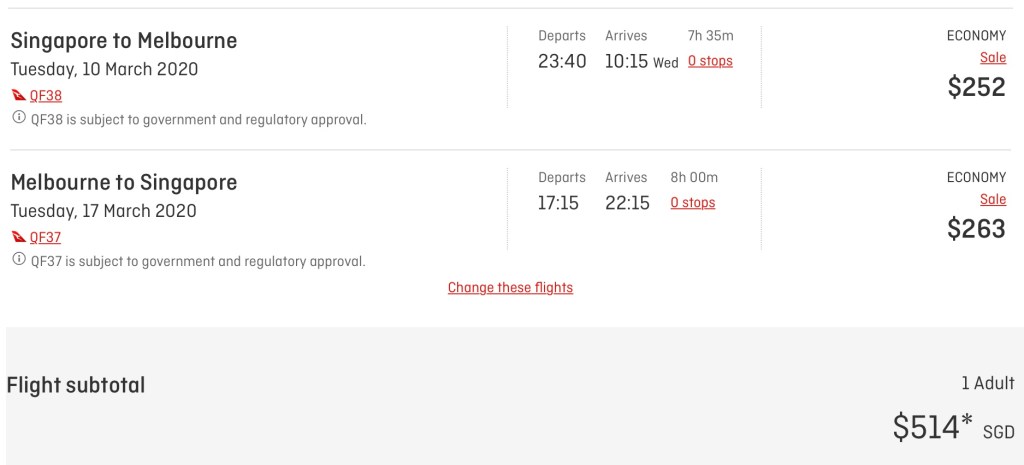
Task: View 0 stops details for Singapore to Melbourne
Action: (x=710, y=61)
